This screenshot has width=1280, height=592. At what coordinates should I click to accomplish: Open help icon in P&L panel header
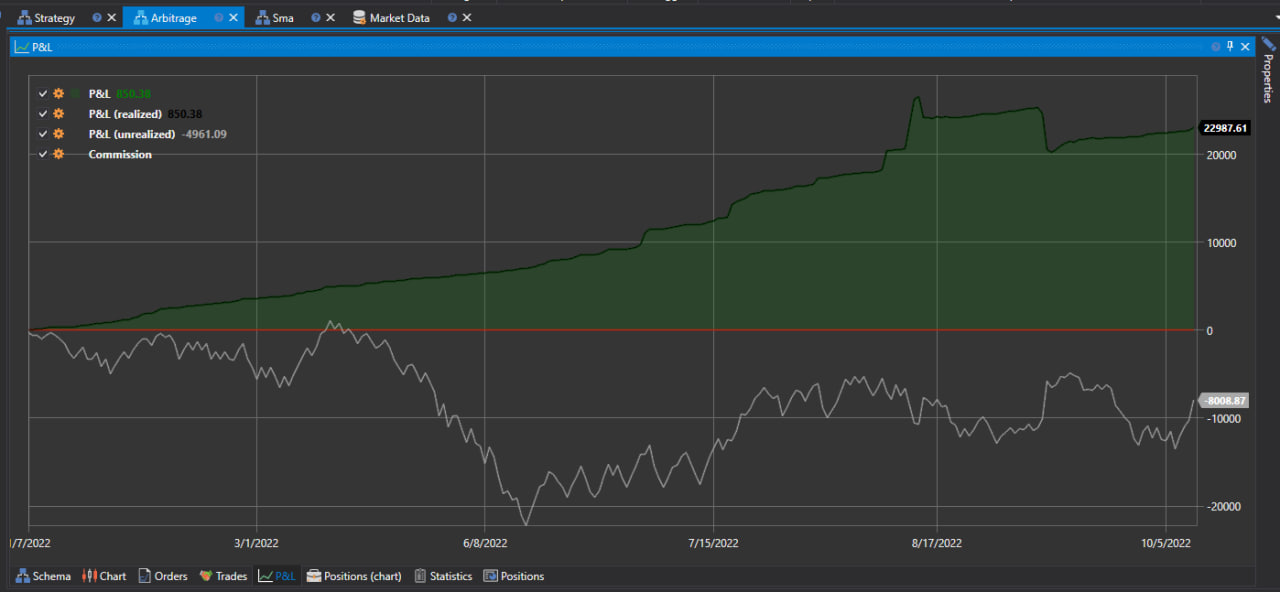point(1215,46)
